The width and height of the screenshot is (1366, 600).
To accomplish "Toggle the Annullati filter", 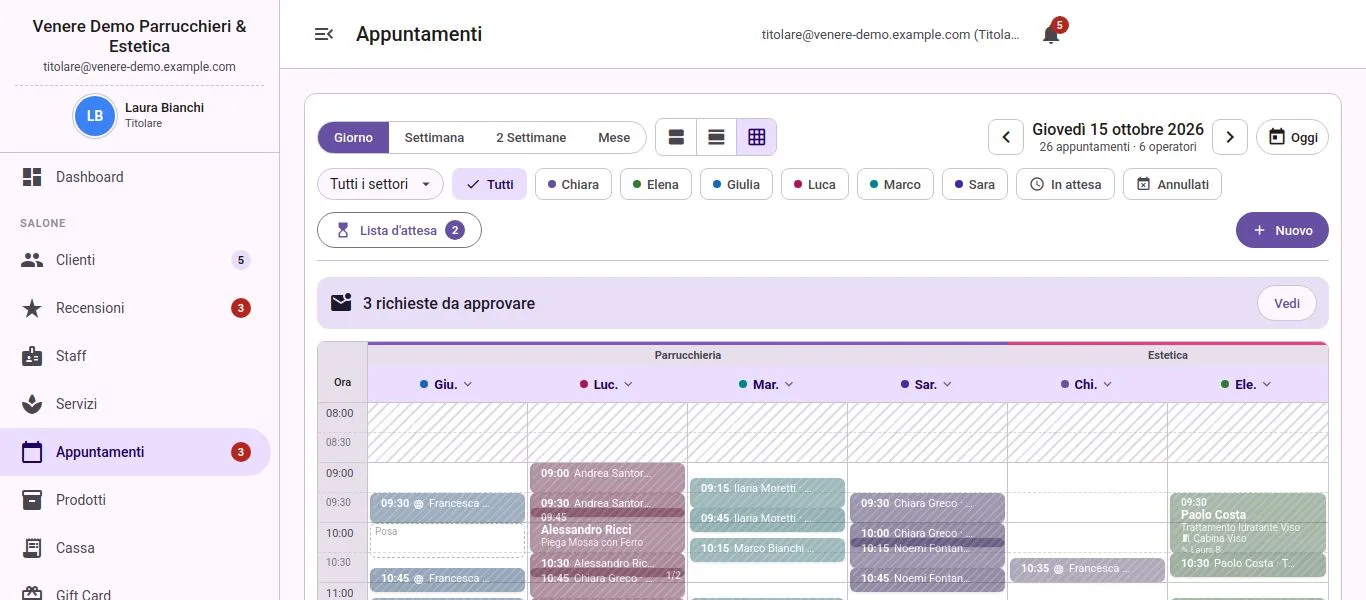I will [1172, 184].
